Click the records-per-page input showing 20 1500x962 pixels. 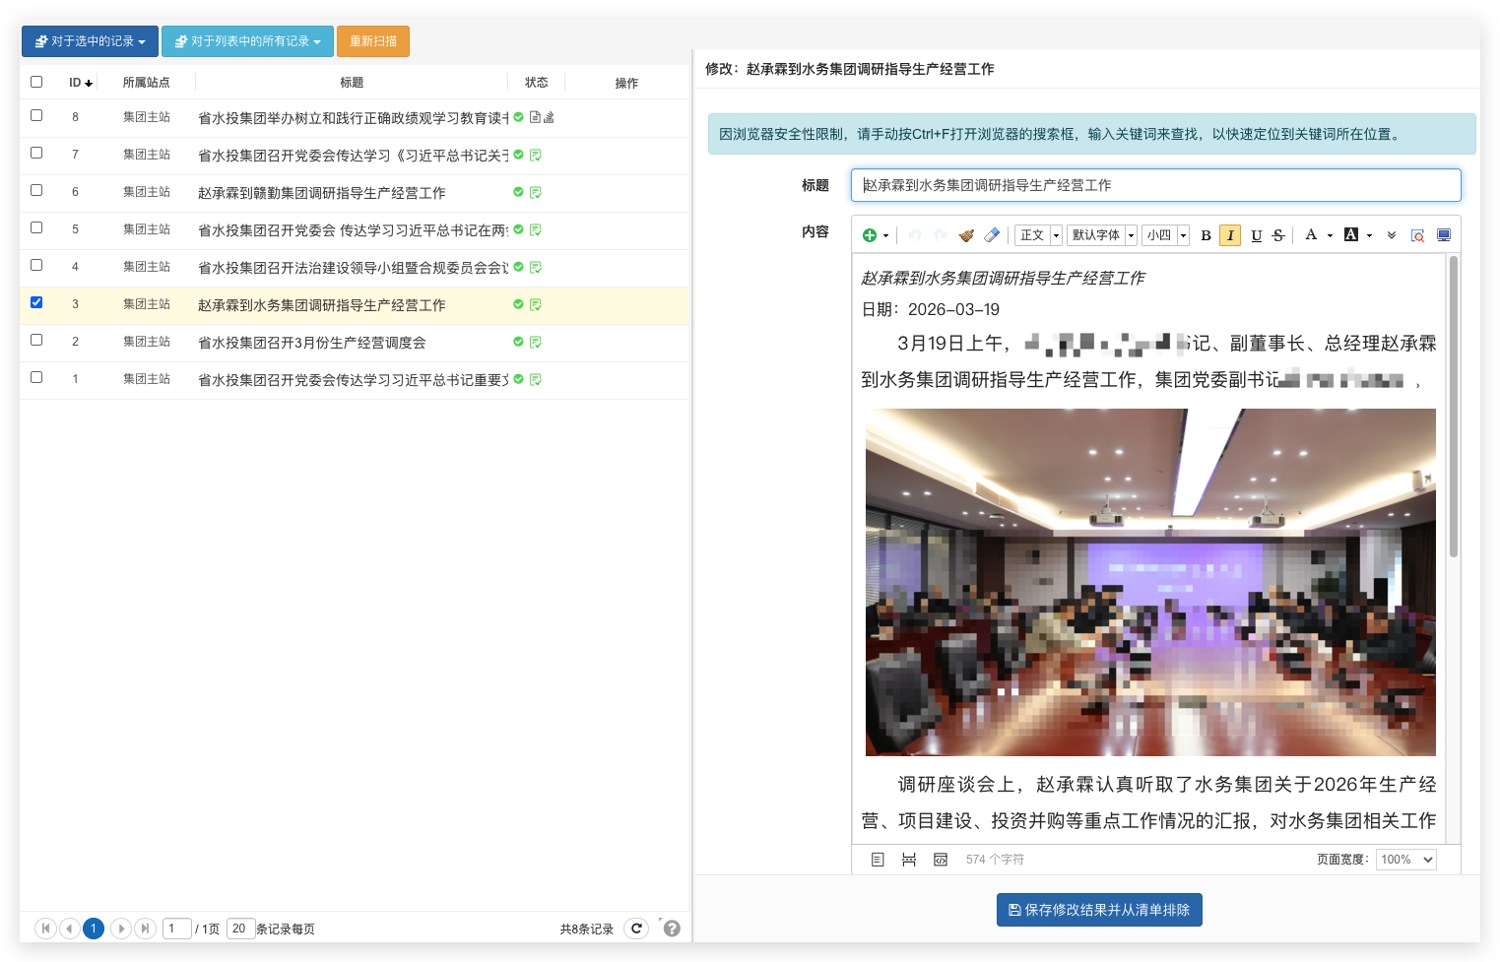[240, 929]
